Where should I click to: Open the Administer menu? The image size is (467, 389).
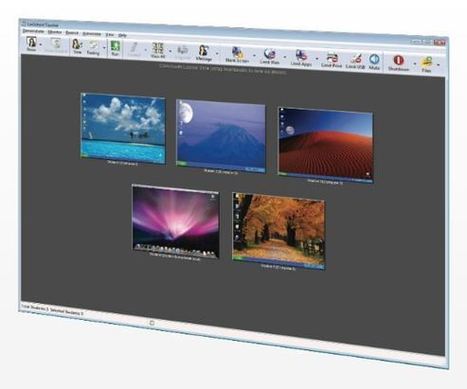(x=92, y=34)
